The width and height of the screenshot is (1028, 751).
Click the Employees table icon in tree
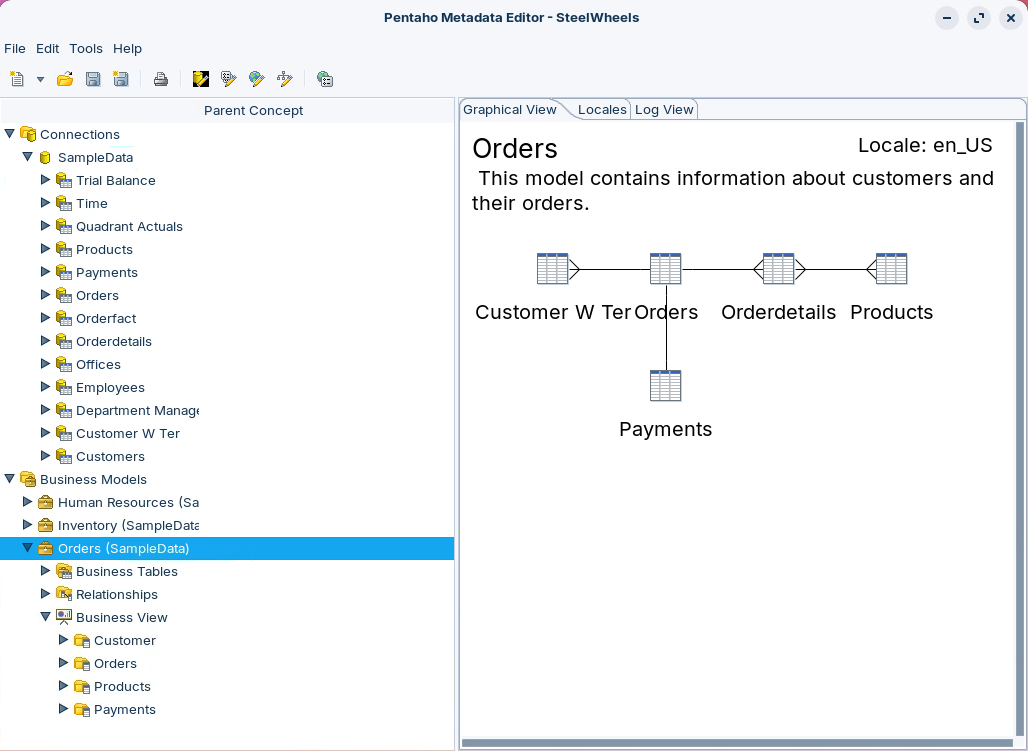(x=64, y=387)
